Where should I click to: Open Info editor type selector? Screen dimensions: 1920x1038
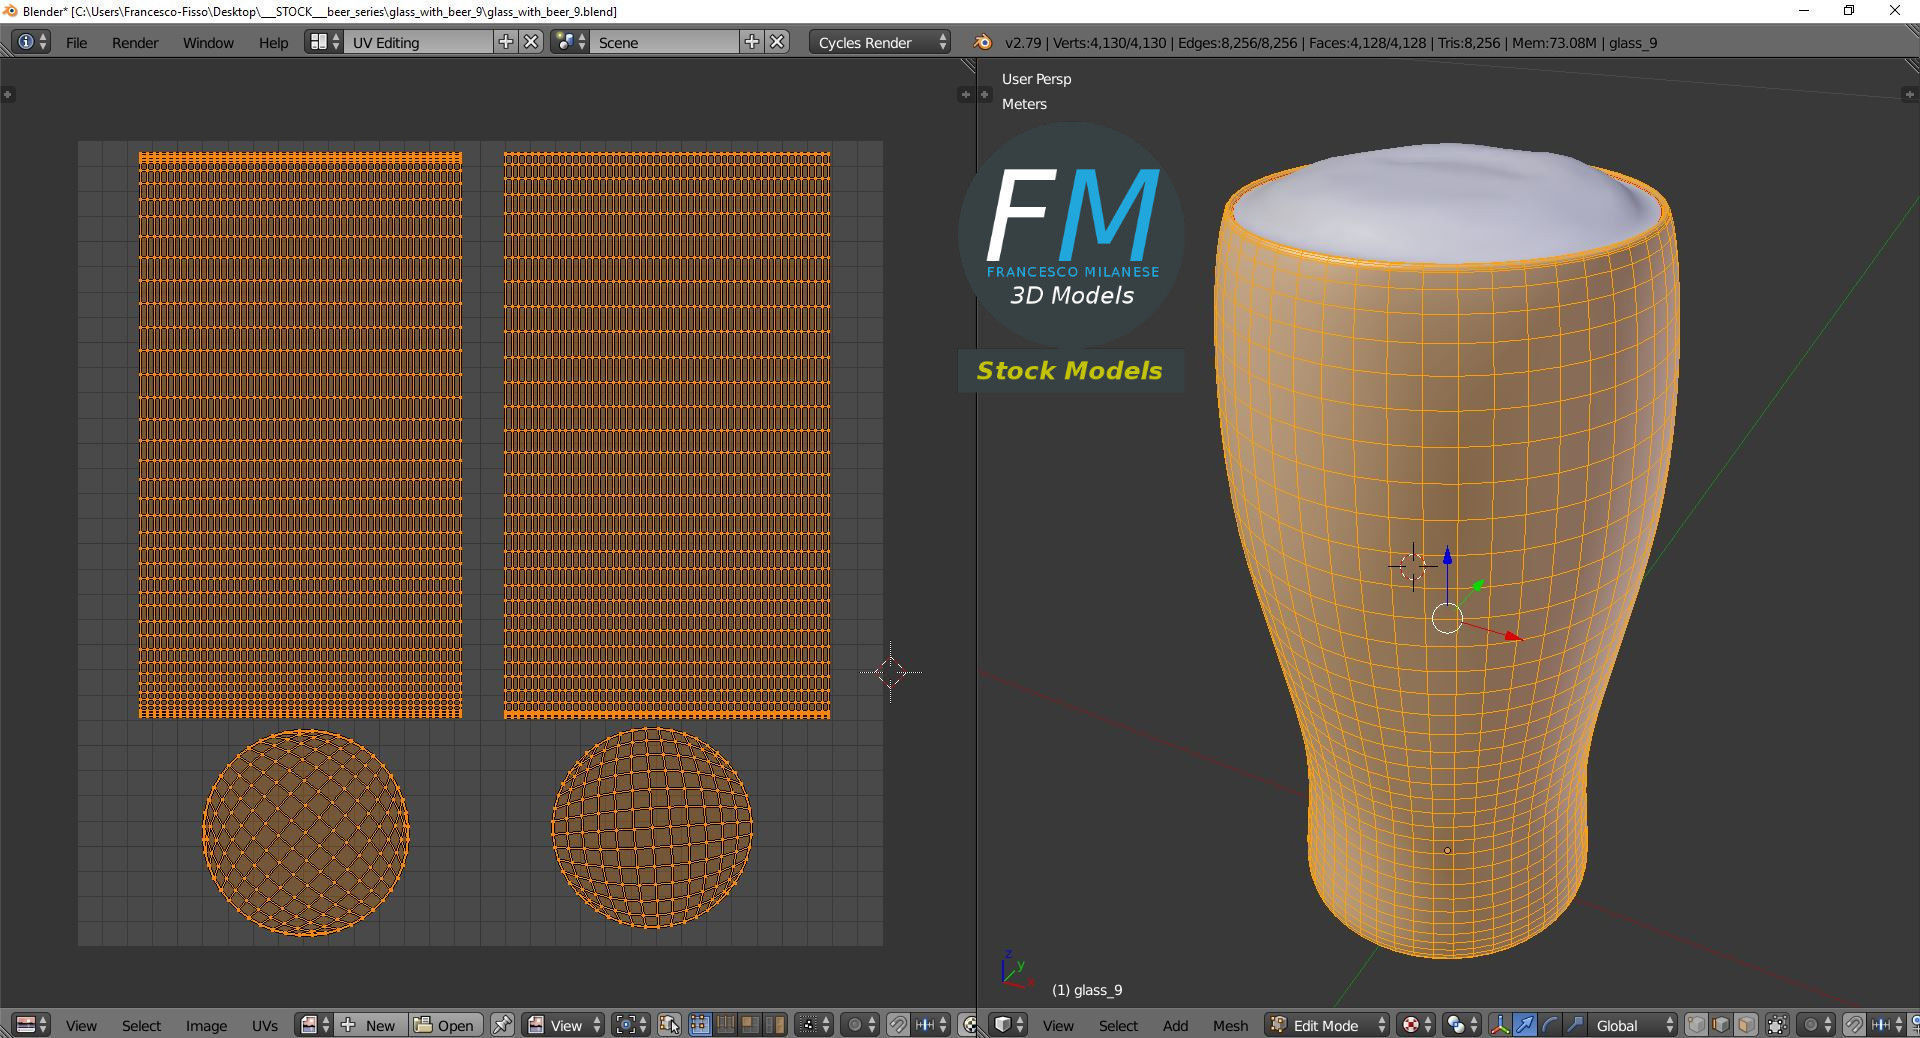click(31, 42)
